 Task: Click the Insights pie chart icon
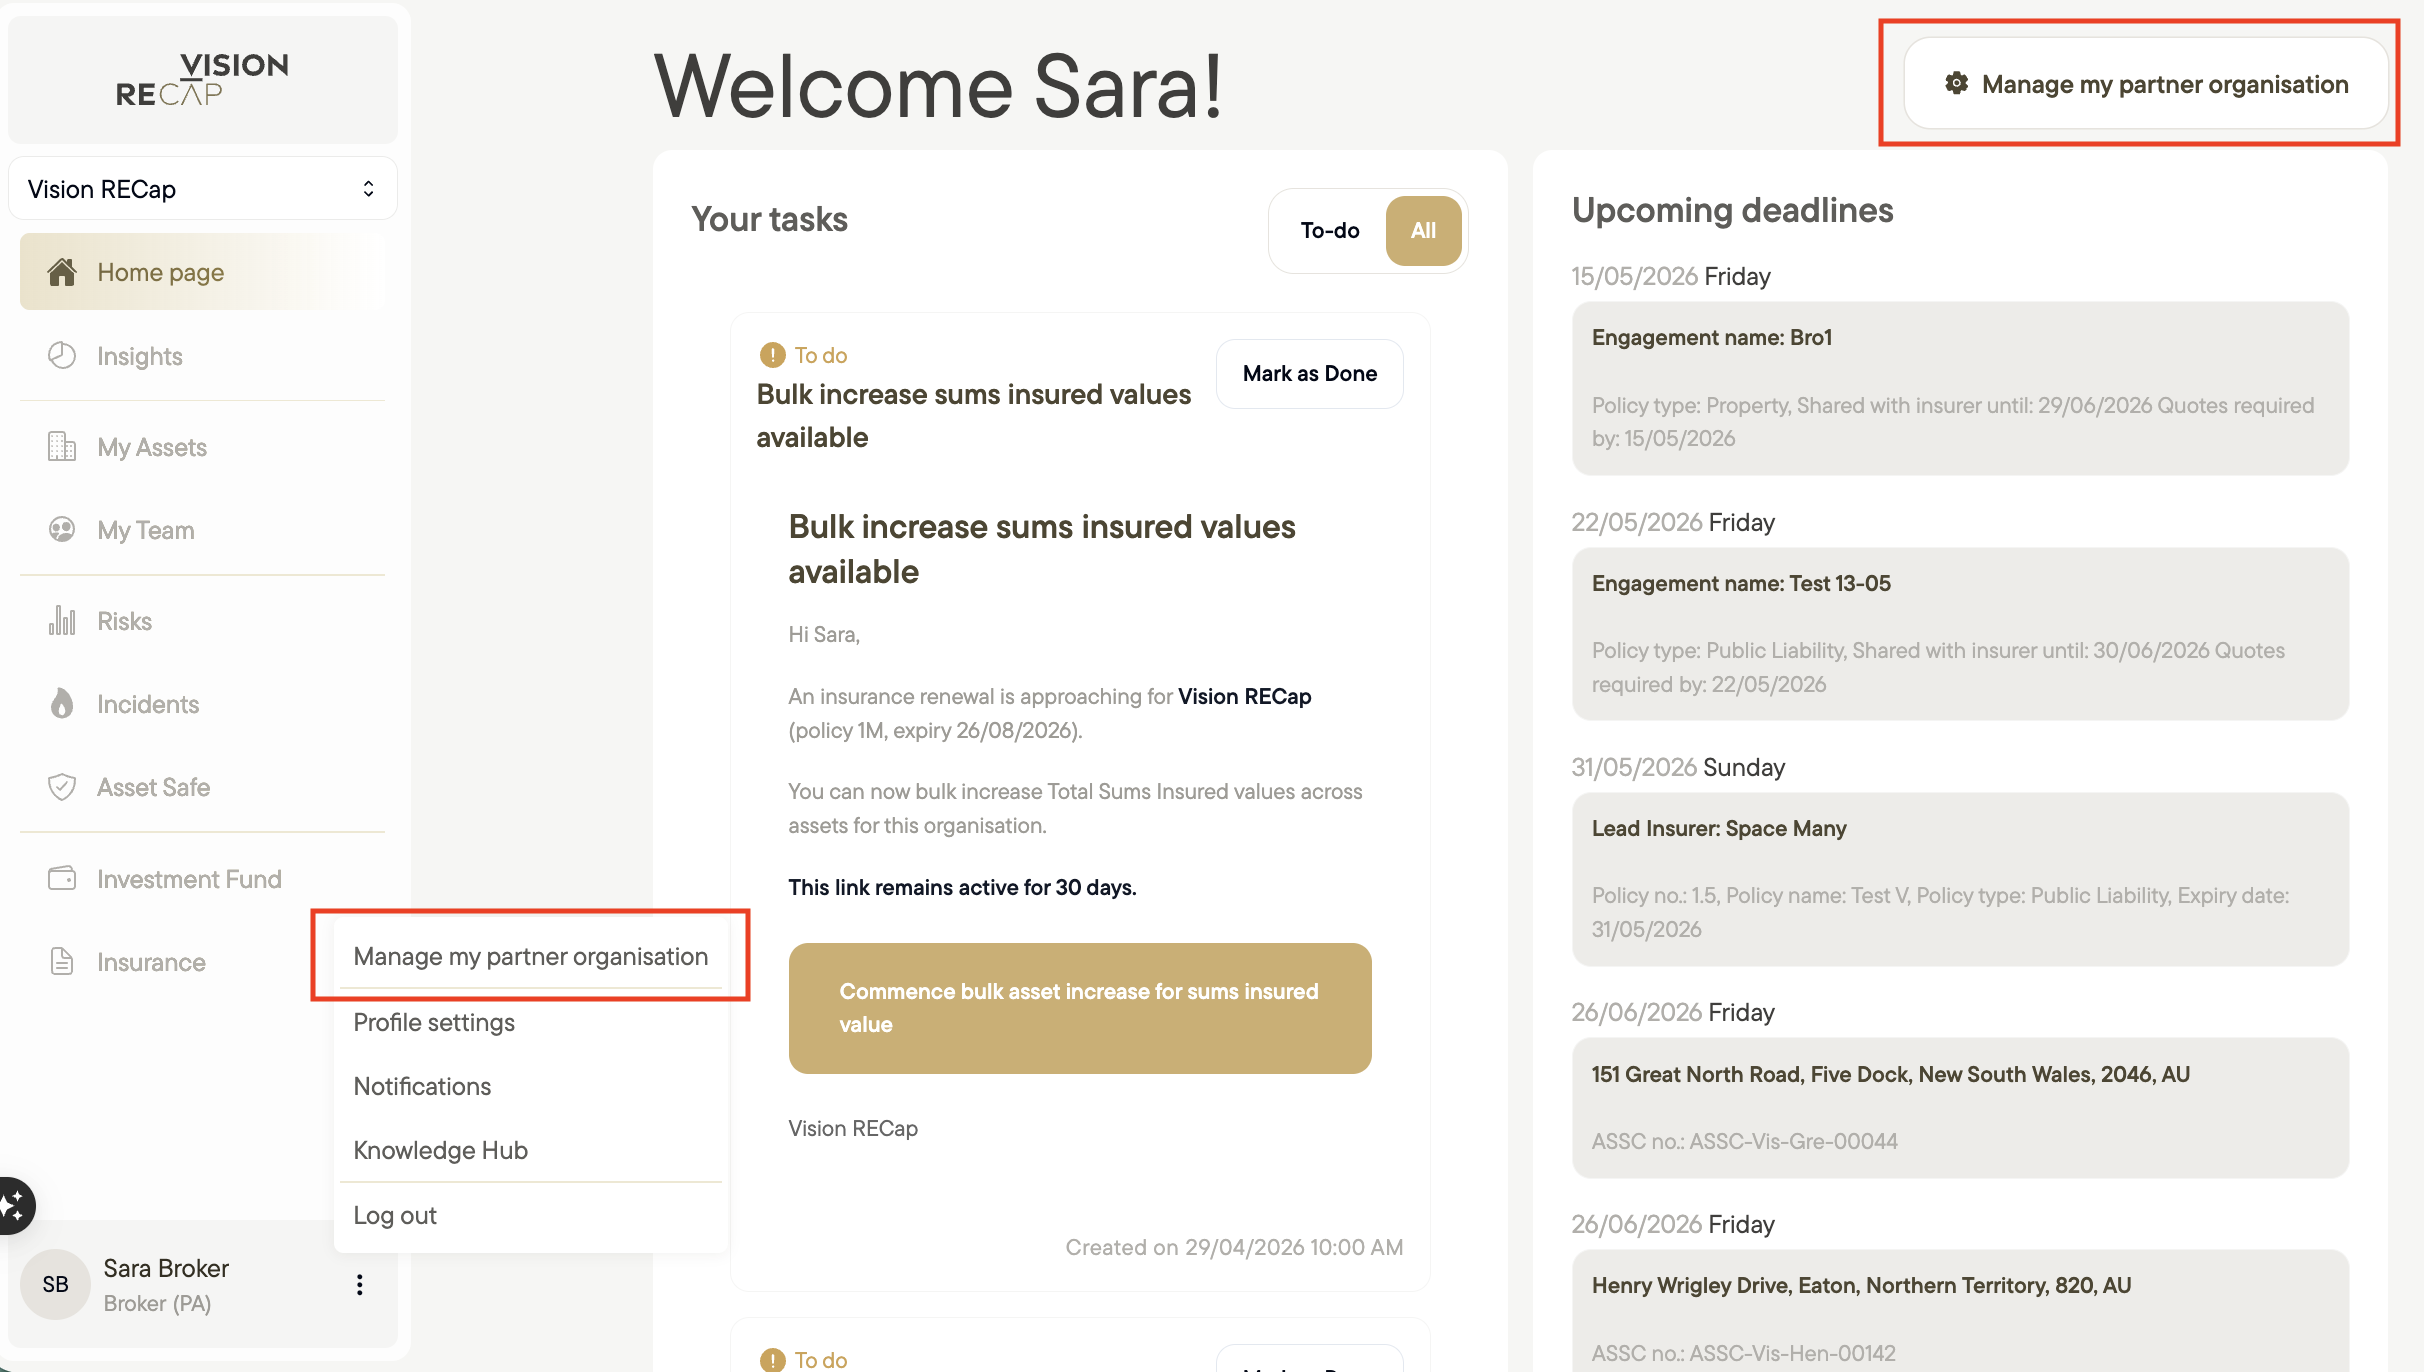(62, 356)
